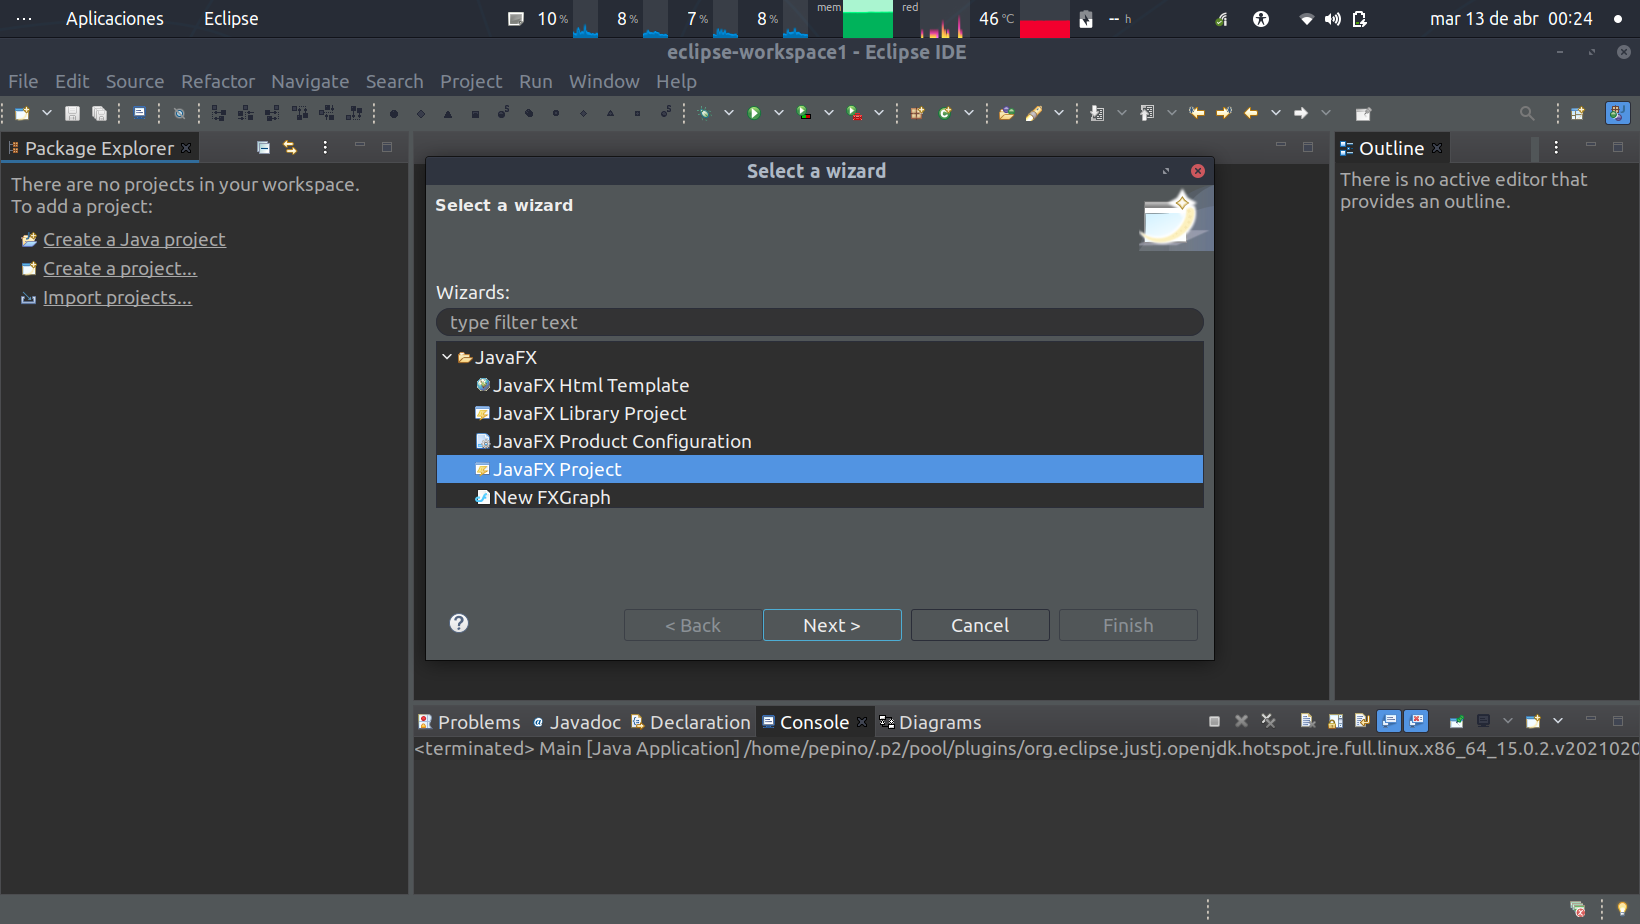Click the Next > button
This screenshot has width=1640, height=924.
(832, 625)
